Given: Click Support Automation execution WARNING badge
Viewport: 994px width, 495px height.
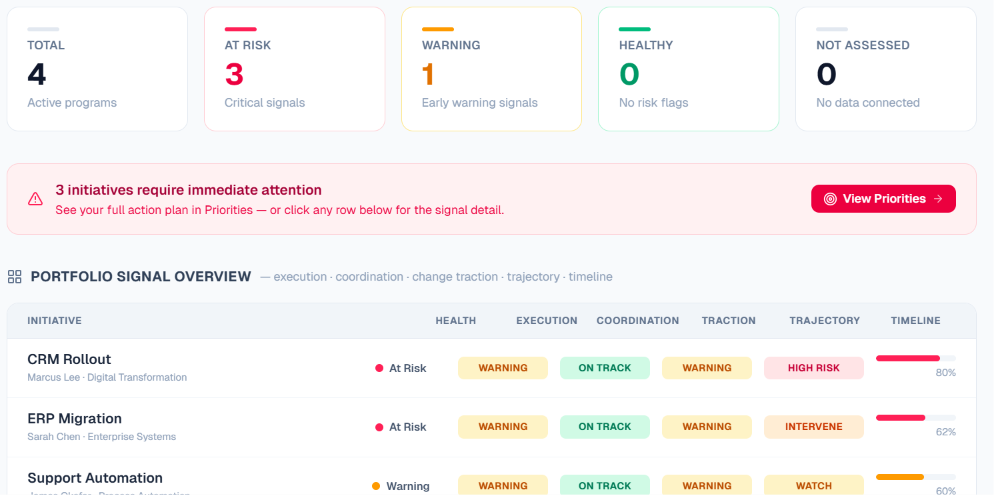Looking at the screenshot, I should click(503, 485).
